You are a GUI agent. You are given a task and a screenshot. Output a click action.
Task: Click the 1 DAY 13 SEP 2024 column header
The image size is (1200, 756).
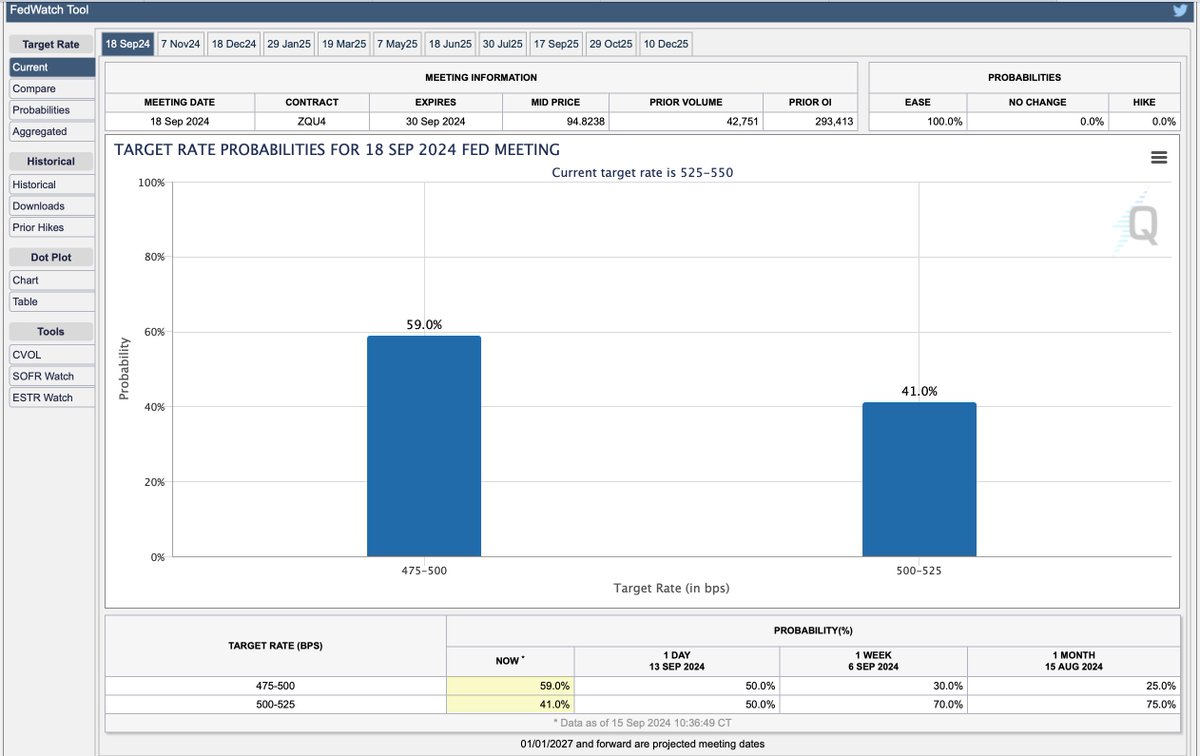[x=677, y=660]
